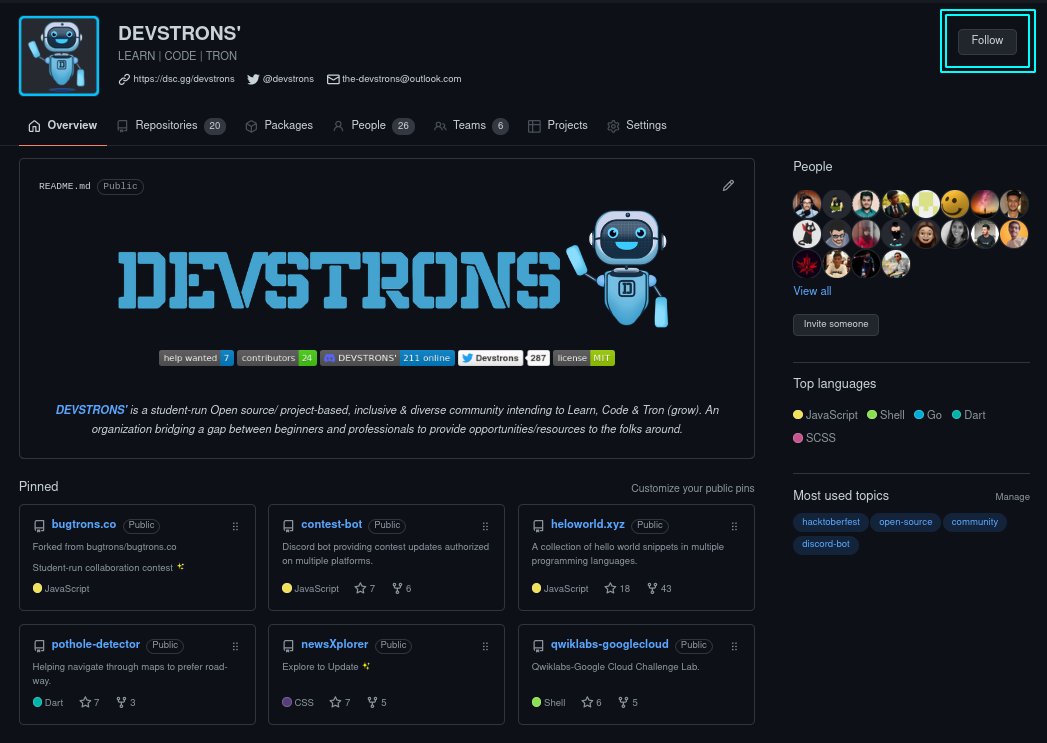Image resolution: width=1047 pixels, height=743 pixels.
Task: Open the Settings tab
Action: click(x=636, y=126)
